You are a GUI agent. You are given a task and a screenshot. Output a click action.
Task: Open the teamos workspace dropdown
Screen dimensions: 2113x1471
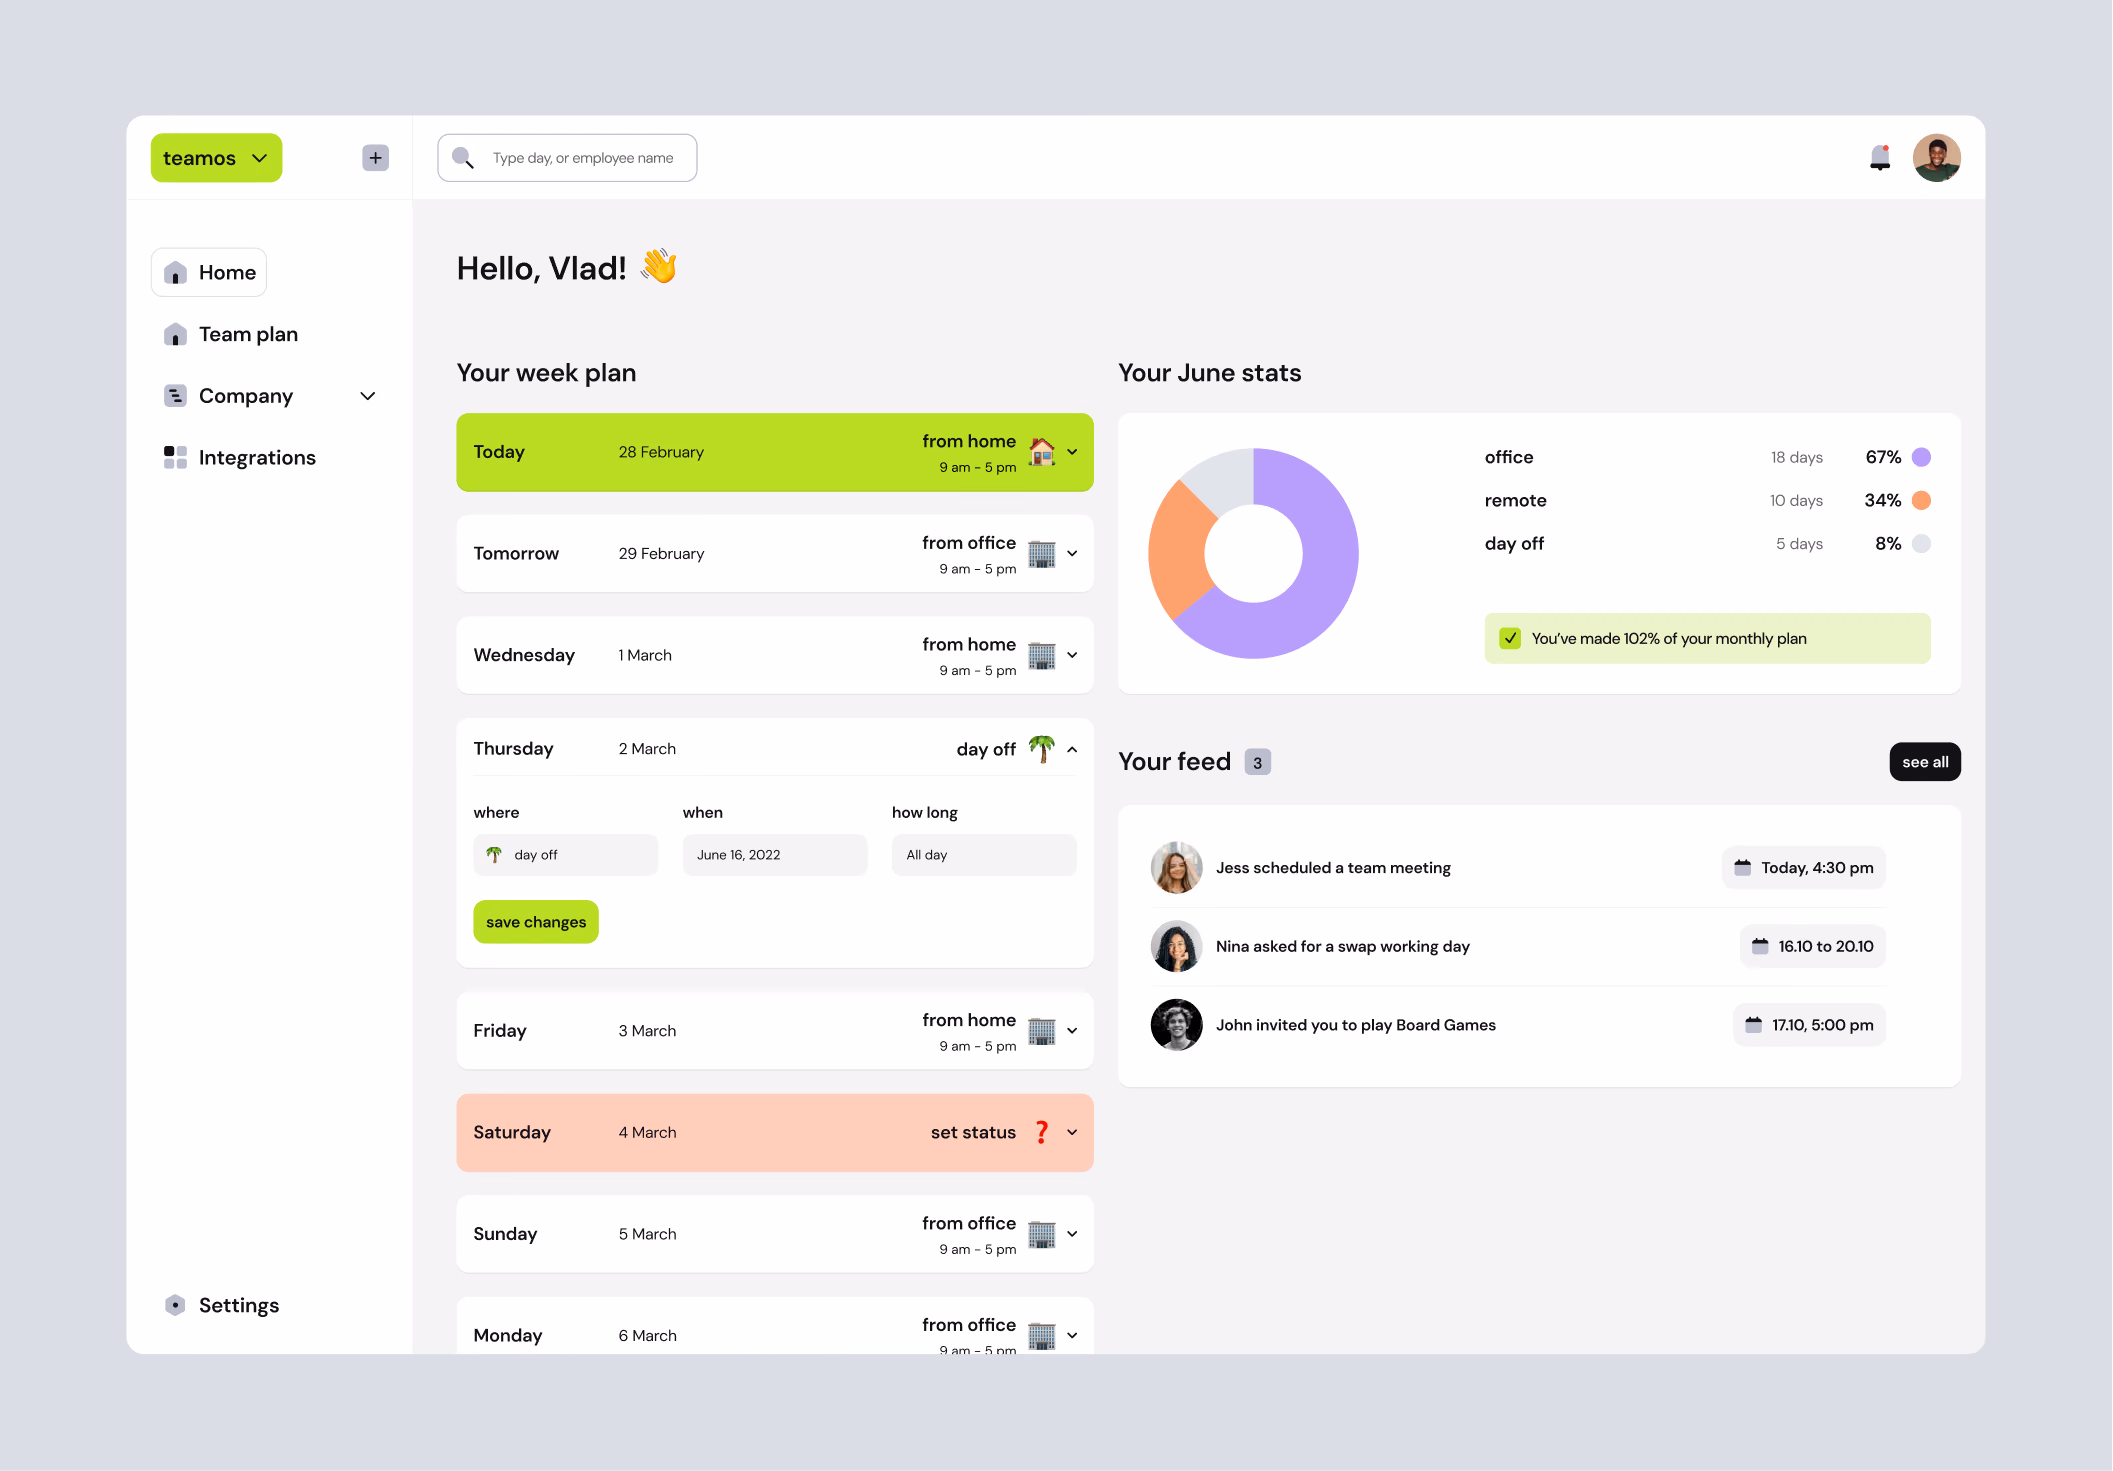point(216,158)
